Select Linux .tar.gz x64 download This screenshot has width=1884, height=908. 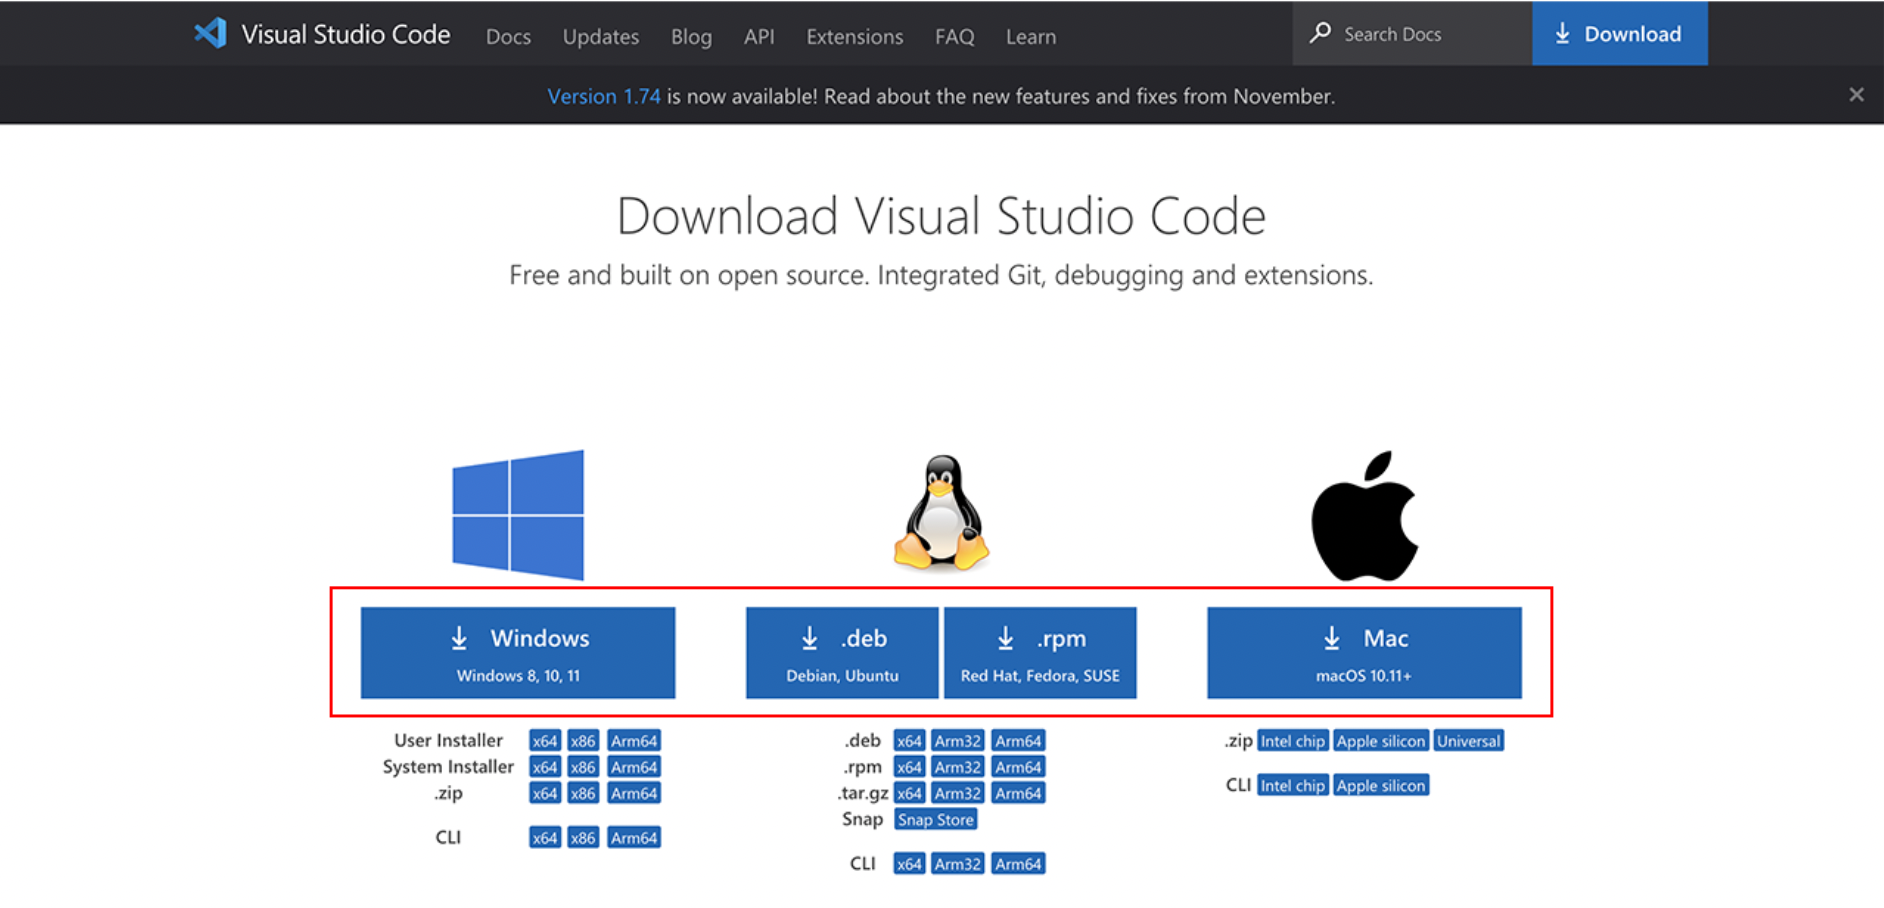pyautogui.click(x=909, y=793)
